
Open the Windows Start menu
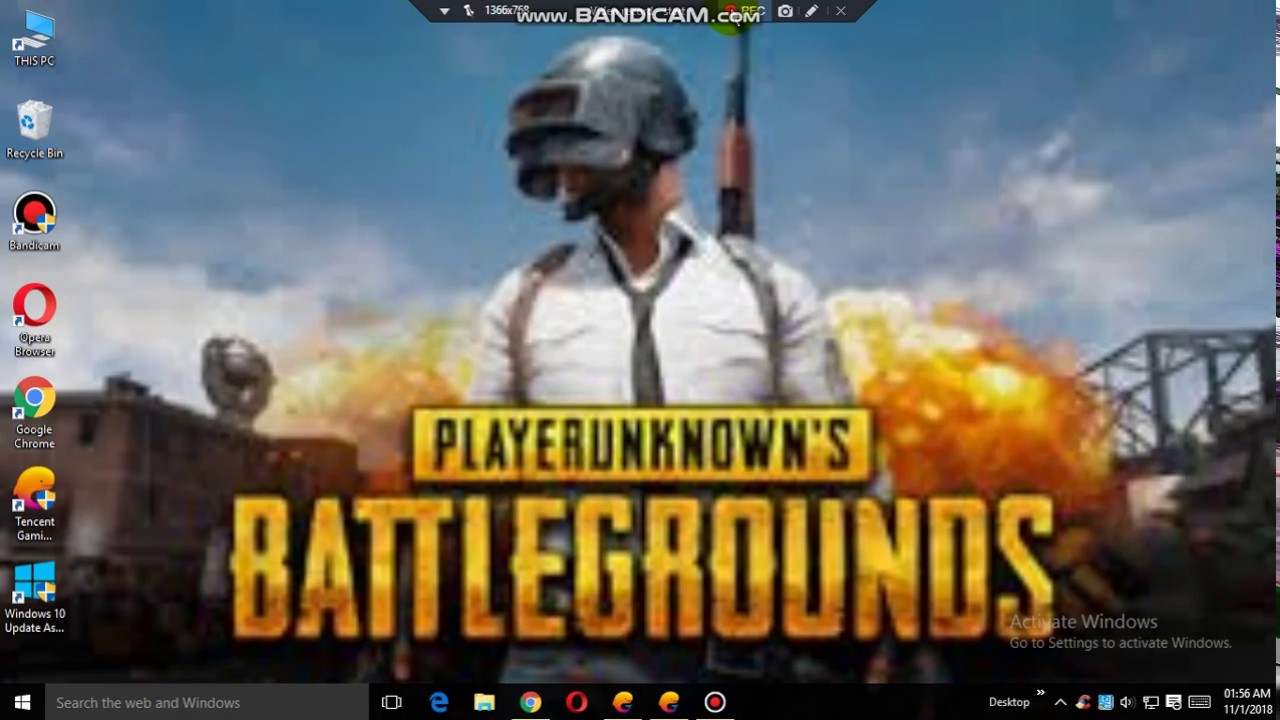[22, 702]
